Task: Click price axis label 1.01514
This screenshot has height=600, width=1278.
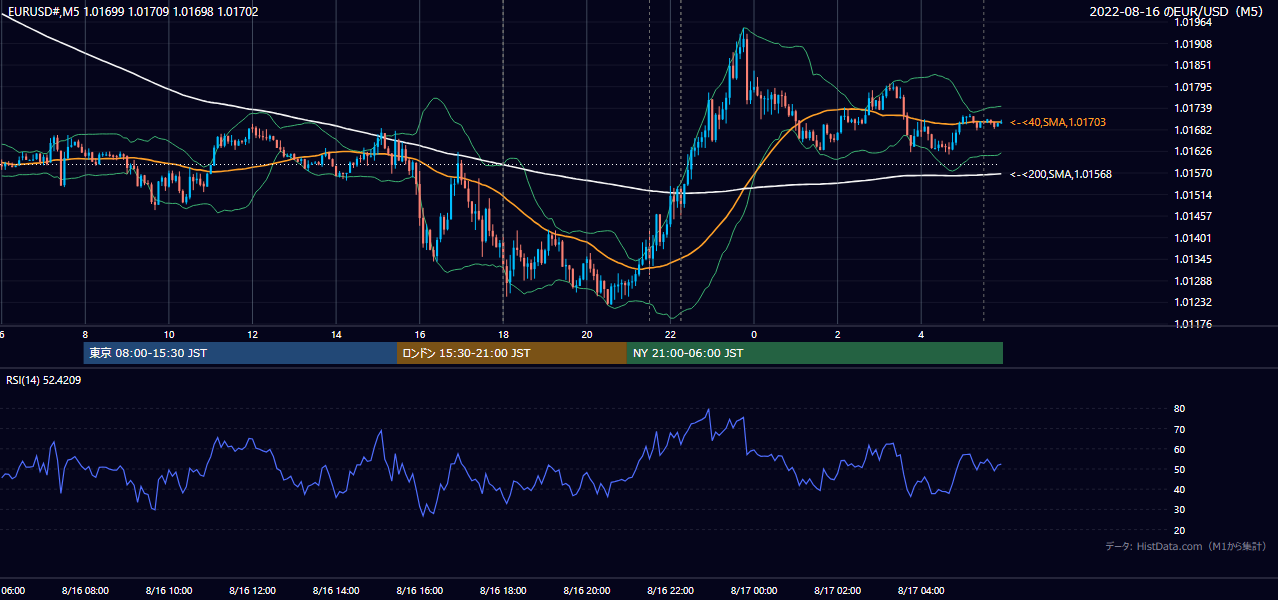Action: 1195,194
